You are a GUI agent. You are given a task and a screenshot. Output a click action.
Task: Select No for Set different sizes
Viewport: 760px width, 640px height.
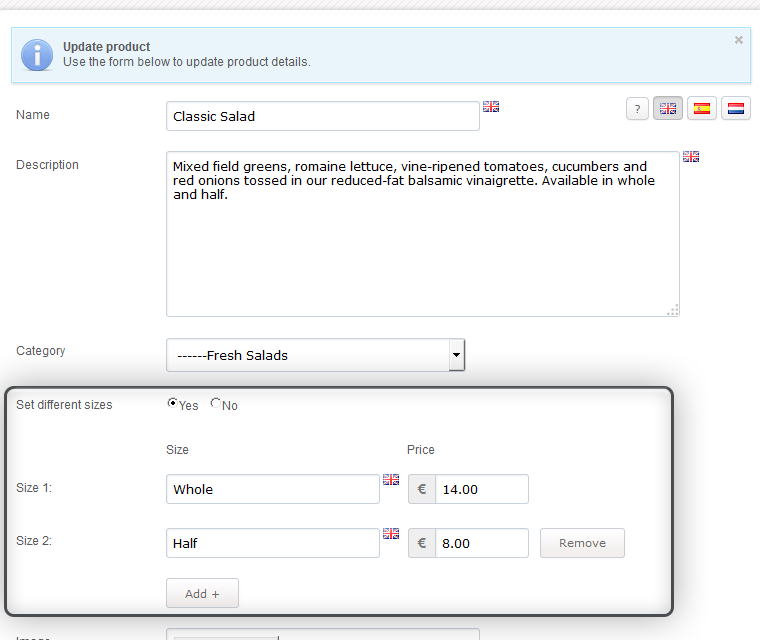pyautogui.click(x=215, y=403)
